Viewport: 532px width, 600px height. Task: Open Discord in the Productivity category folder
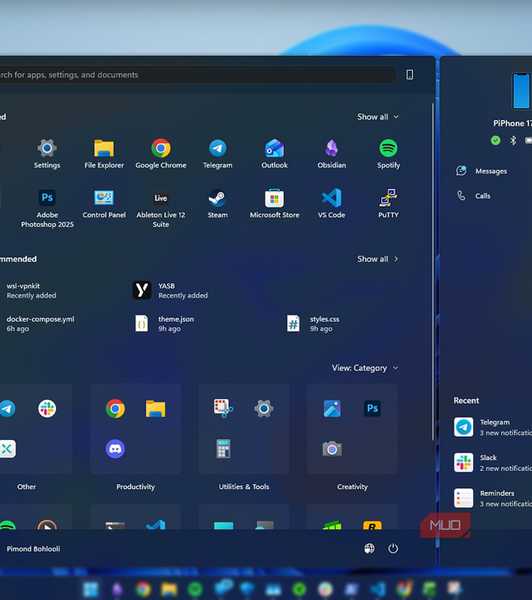pos(115,448)
